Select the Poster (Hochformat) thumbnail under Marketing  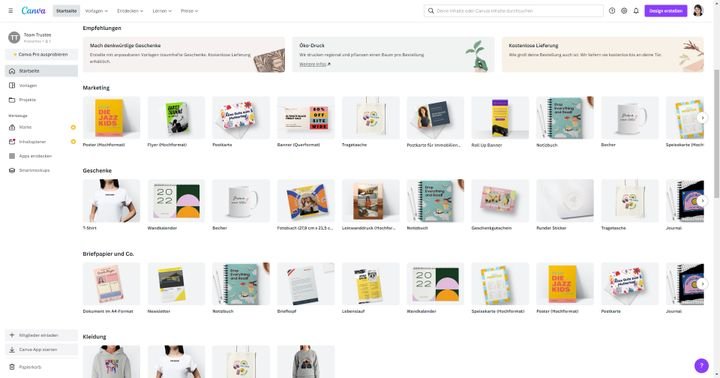pyautogui.click(x=111, y=118)
